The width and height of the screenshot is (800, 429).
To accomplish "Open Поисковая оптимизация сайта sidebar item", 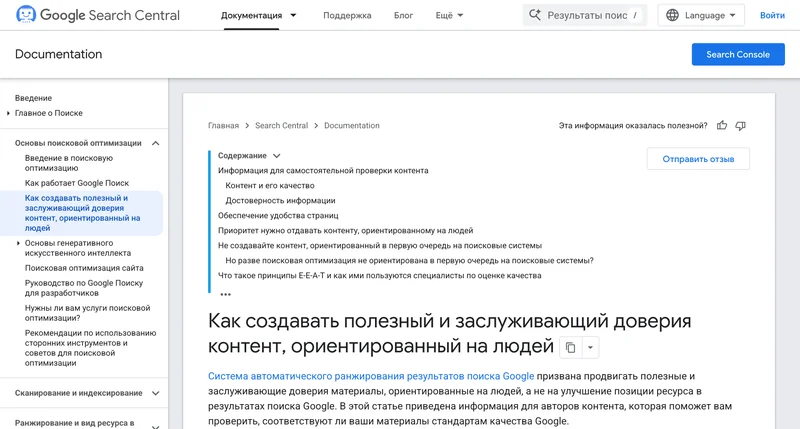I will (84, 268).
